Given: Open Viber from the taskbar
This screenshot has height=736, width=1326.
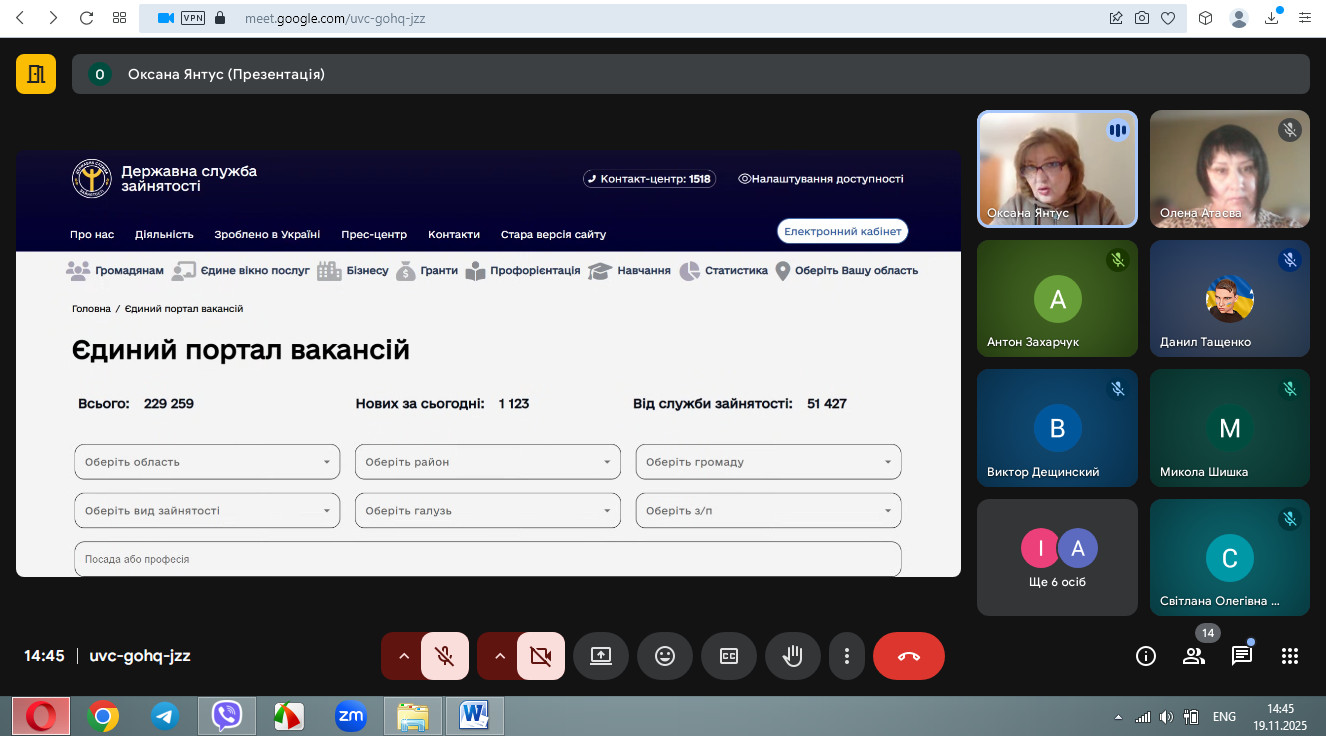Looking at the screenshot, I should click(227, 716).
